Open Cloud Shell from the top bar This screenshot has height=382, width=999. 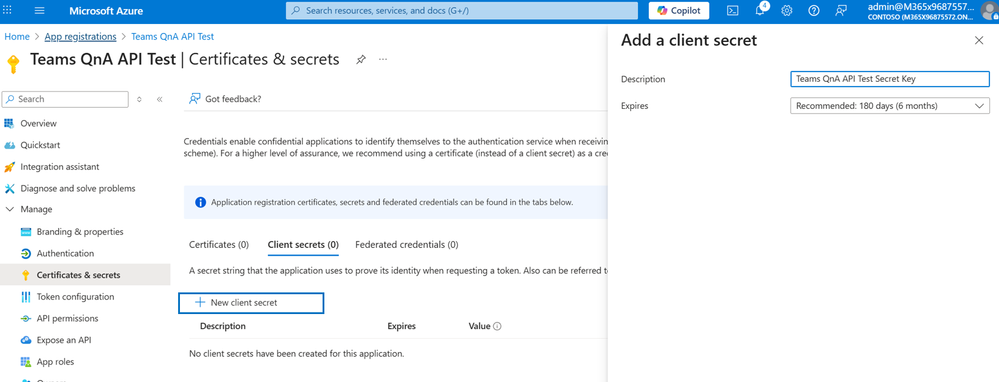(x=733, y=11)
